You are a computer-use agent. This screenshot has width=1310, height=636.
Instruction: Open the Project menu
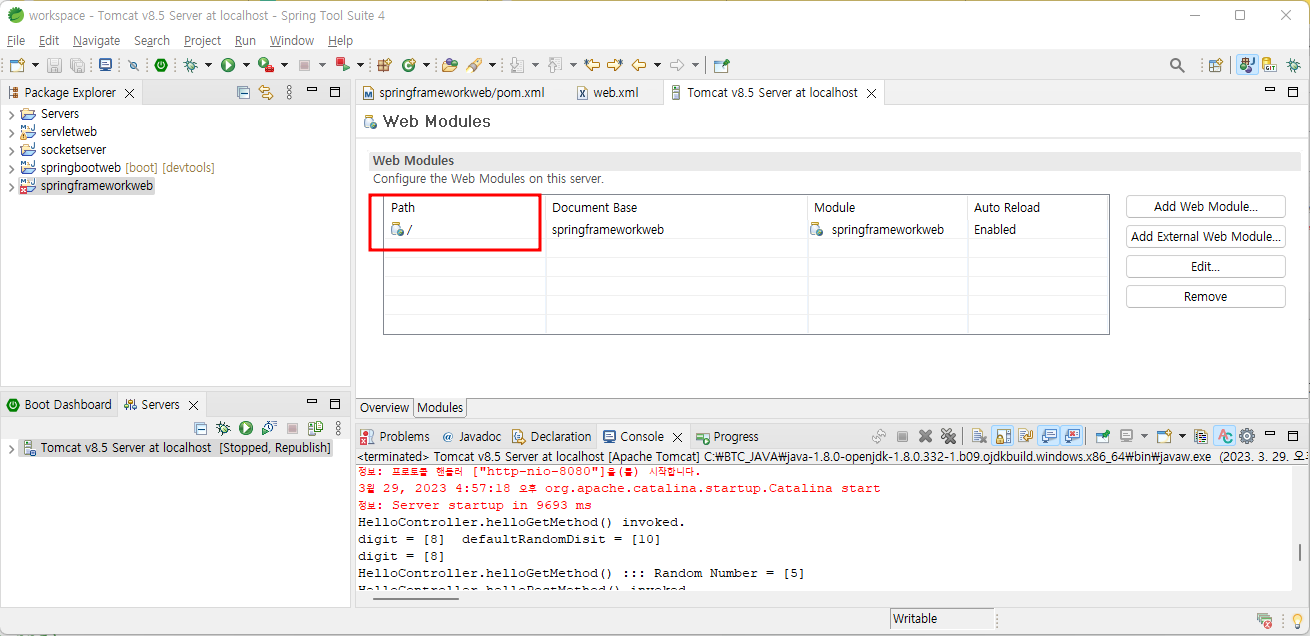pyautogui.click(x=202, y=41)
